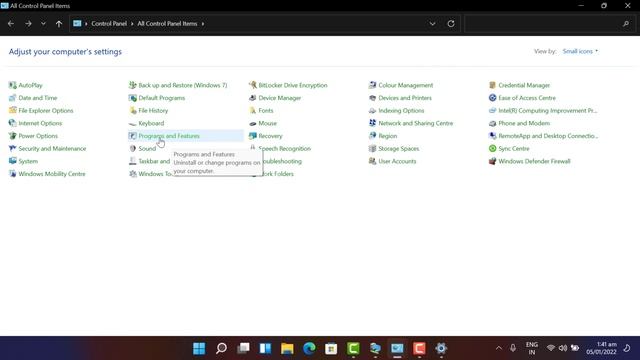Click the Search Control Panel field
The height and width of the screenshot is (360, 640).
pos(549,24)
